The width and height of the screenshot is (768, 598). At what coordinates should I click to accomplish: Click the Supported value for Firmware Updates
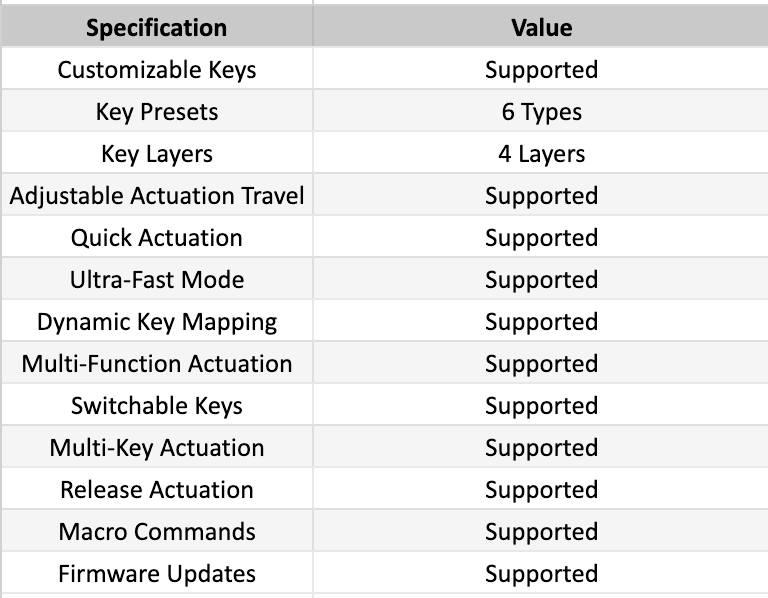541,574
